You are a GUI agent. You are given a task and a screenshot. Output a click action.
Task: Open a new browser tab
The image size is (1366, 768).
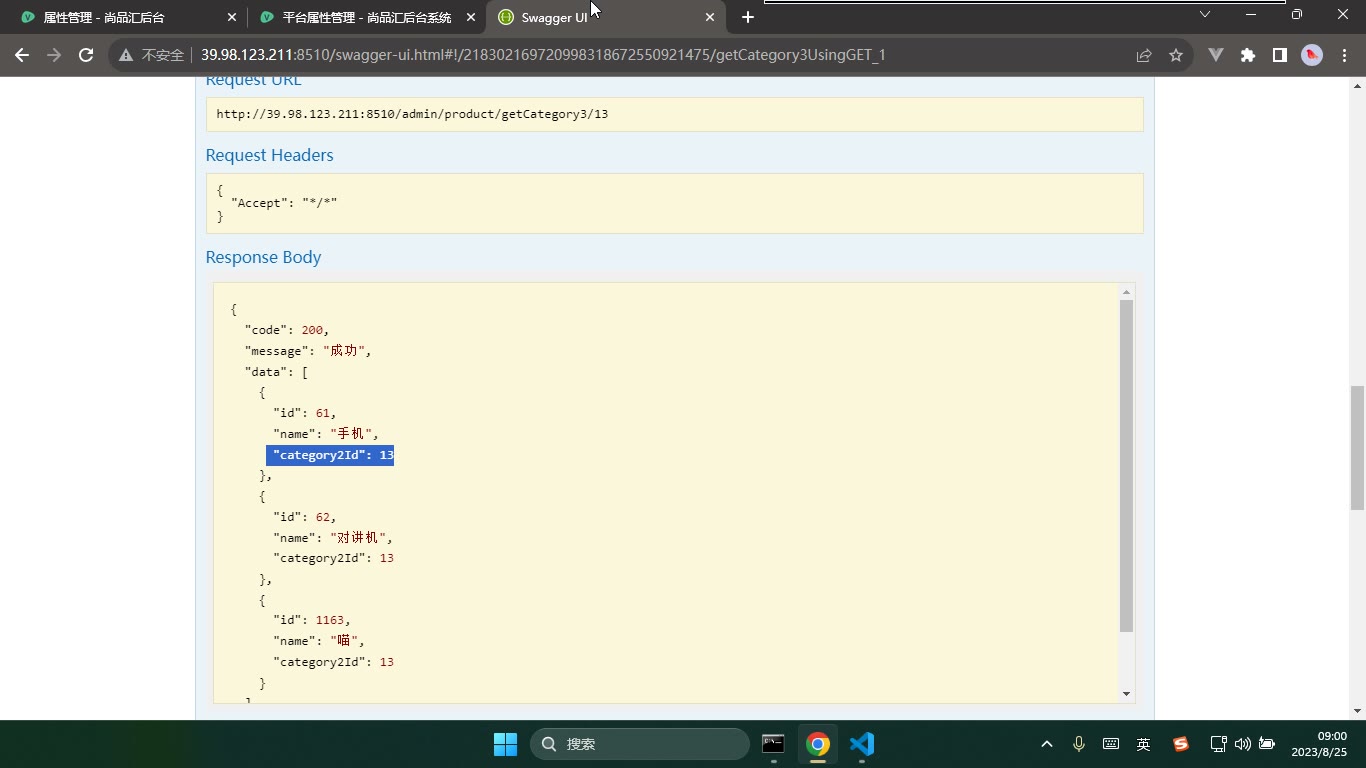[x=748, y=17]
